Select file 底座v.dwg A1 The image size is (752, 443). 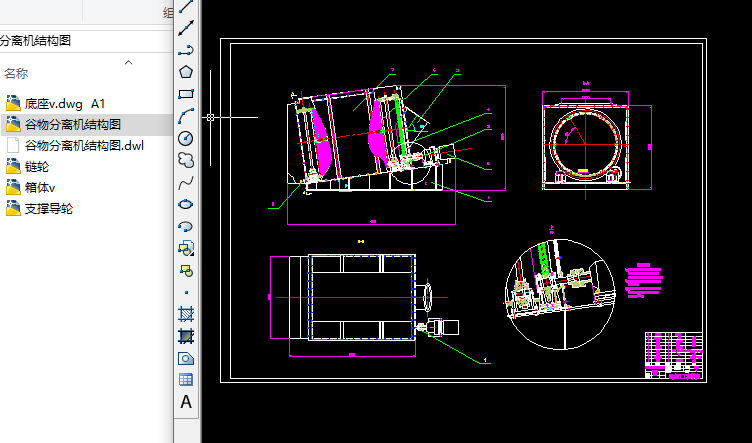click(65, 104)
